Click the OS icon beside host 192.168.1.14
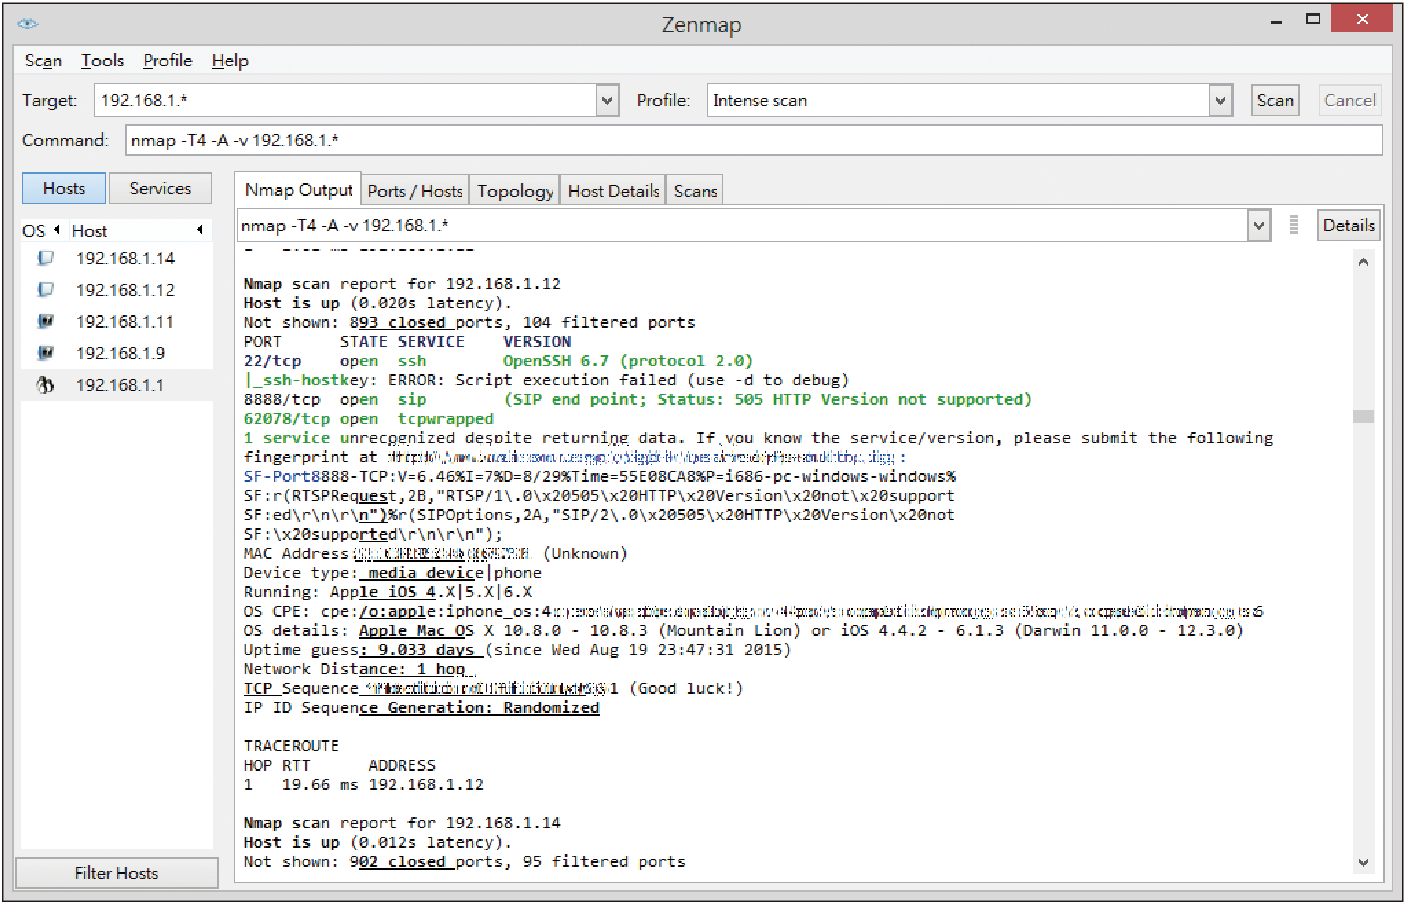The width and height of the screenshot is (1407, 905). (45, 258)
